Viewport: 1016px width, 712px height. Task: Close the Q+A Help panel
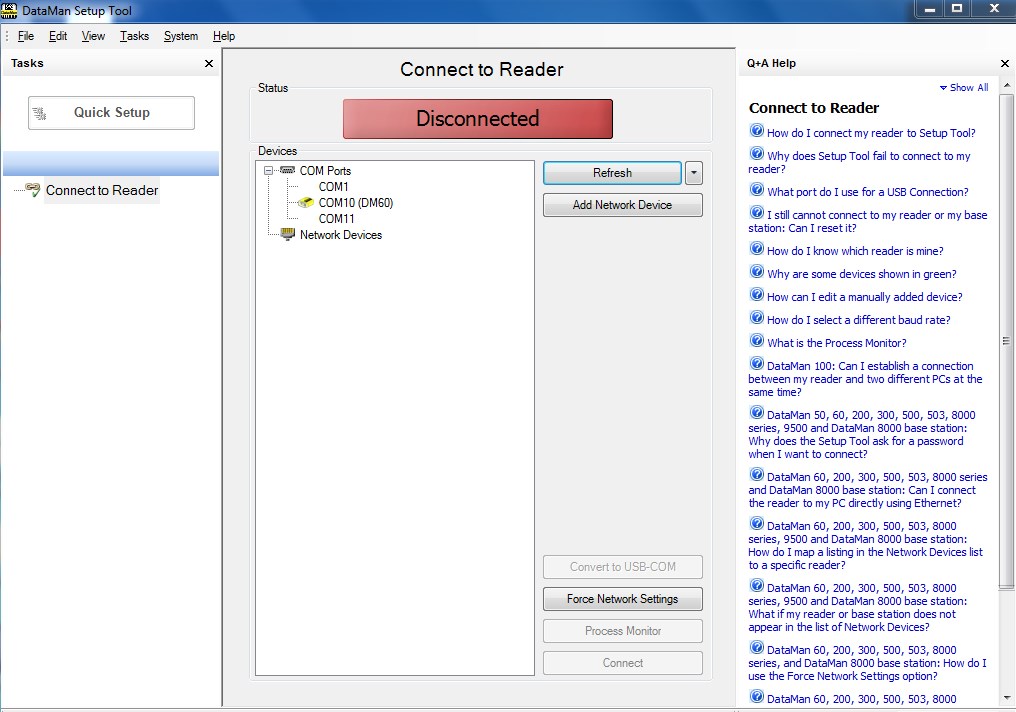1005,63
